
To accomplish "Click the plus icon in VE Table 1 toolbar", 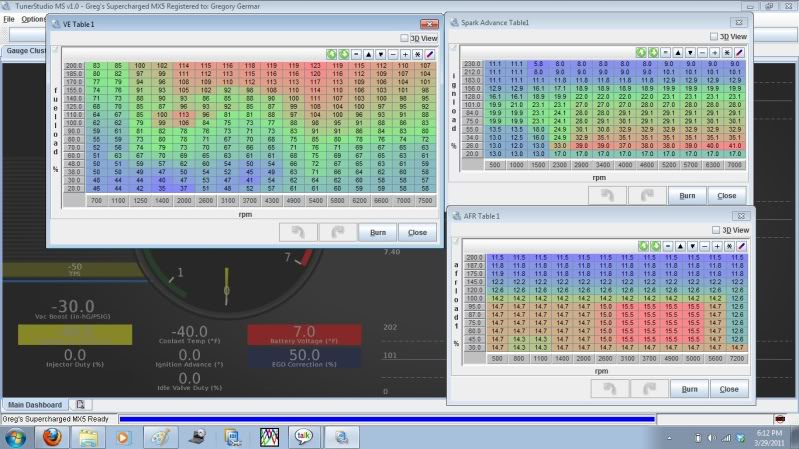I will coord(405,55).
